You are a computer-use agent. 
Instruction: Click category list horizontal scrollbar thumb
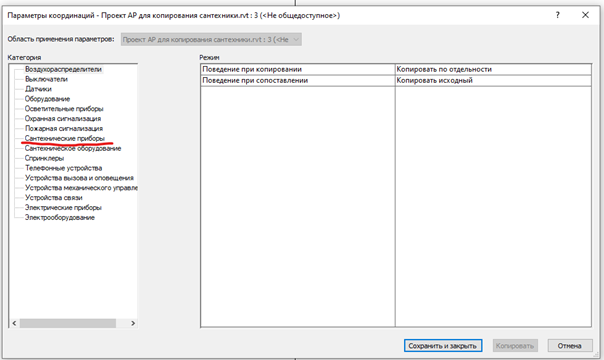68,323
